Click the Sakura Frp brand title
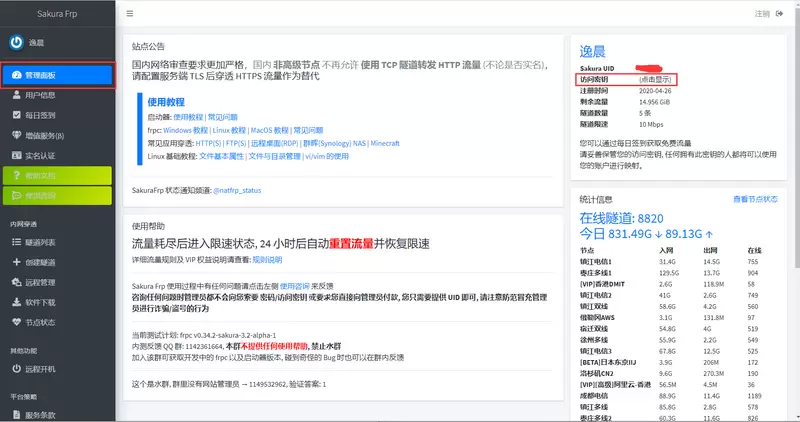This screenshot has width=800, height=422. 57,14
